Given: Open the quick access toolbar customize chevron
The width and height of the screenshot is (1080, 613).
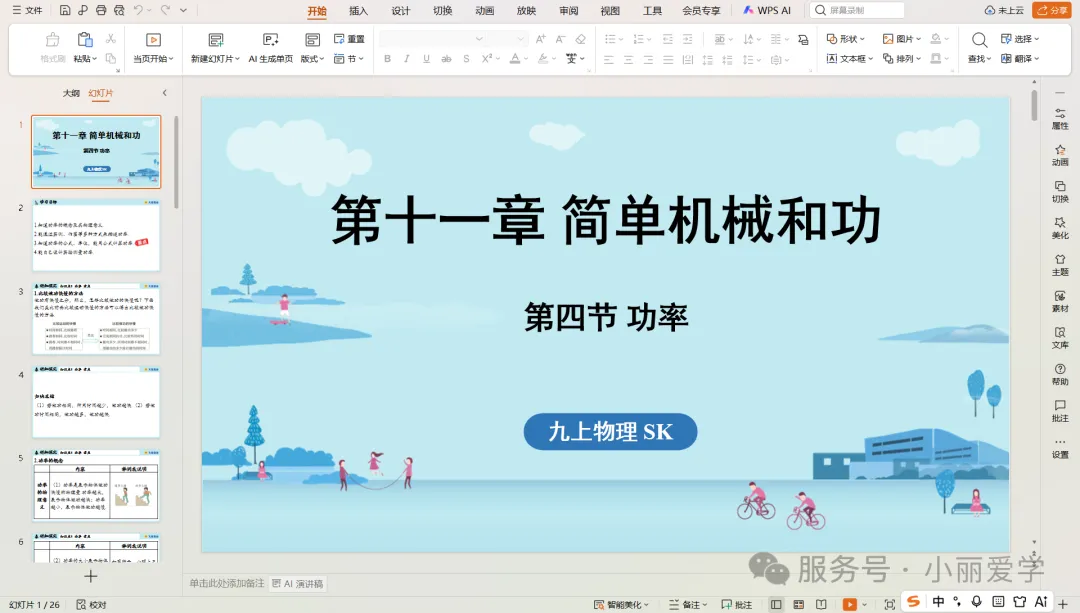Looking at the screenshot, I should (x=183, y=10).
